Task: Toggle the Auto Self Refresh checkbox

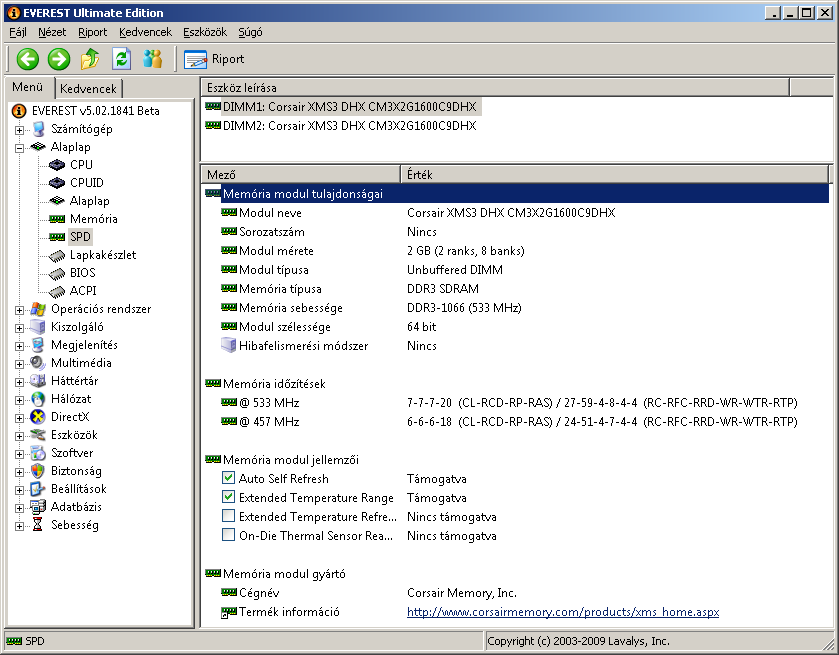Action: (x=228, y=477)
